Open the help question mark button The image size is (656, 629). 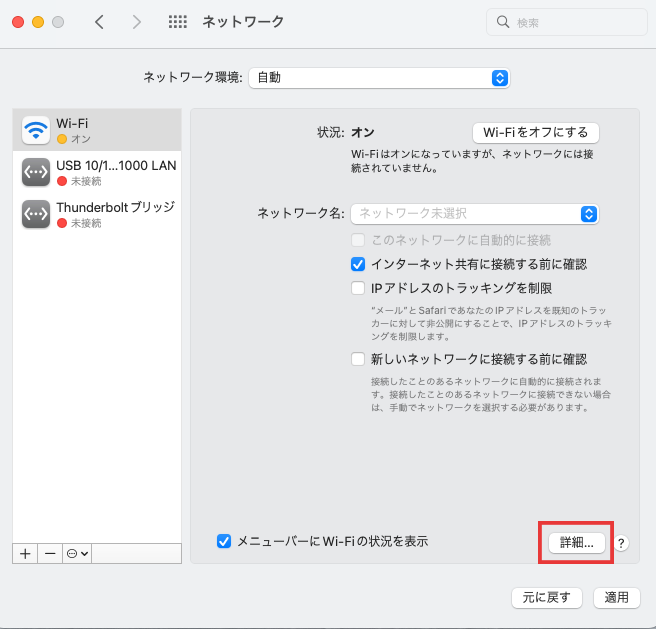[x=621, y=543]
